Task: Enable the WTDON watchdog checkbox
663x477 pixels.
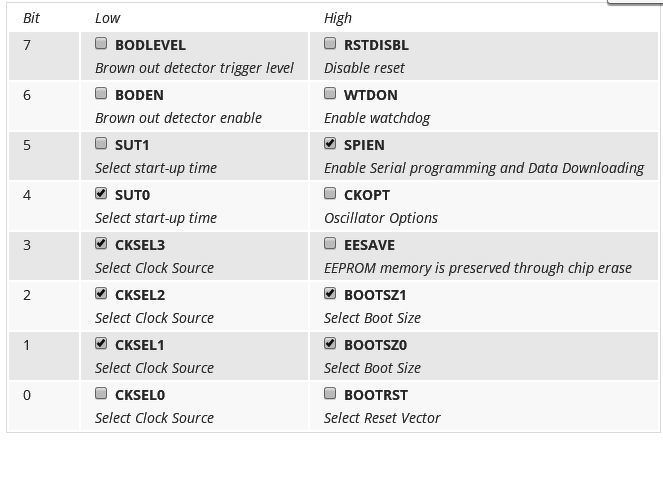Action: point(330,94)
